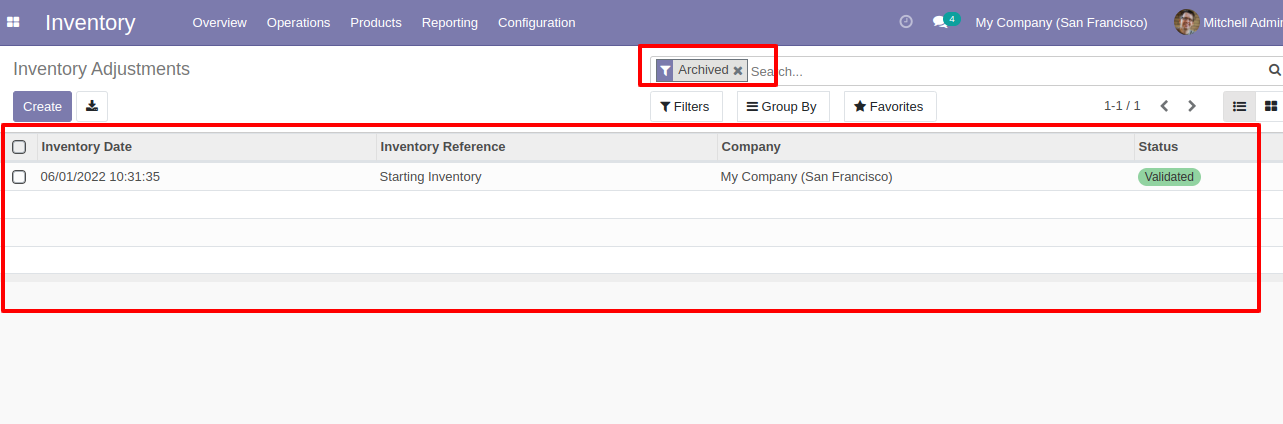
Task: Switch to kanban view icon
Action: 1270,106
